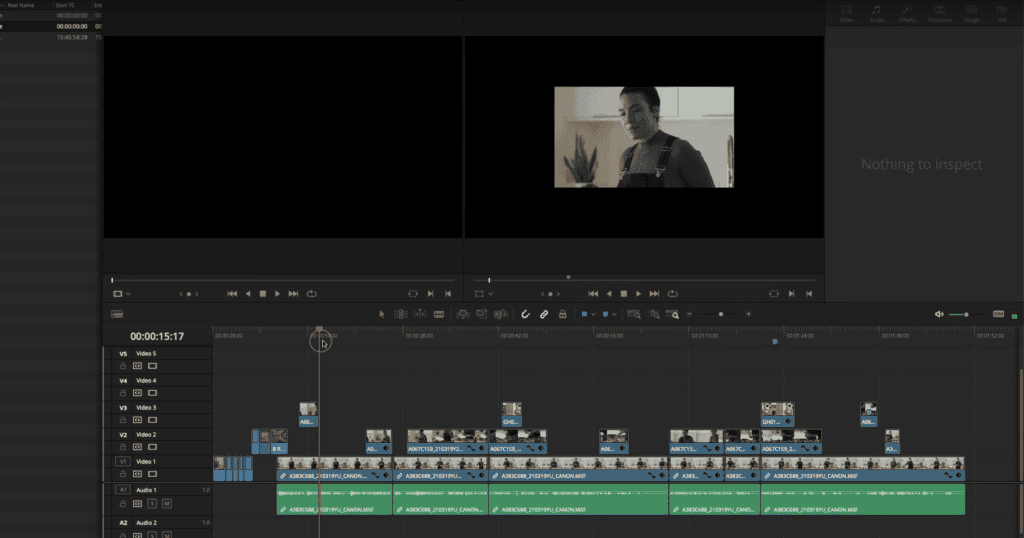The height and width of the screenshot is (538, 1024).
Task: Open the Transition tab in Inspector
Action: (939, 13)
